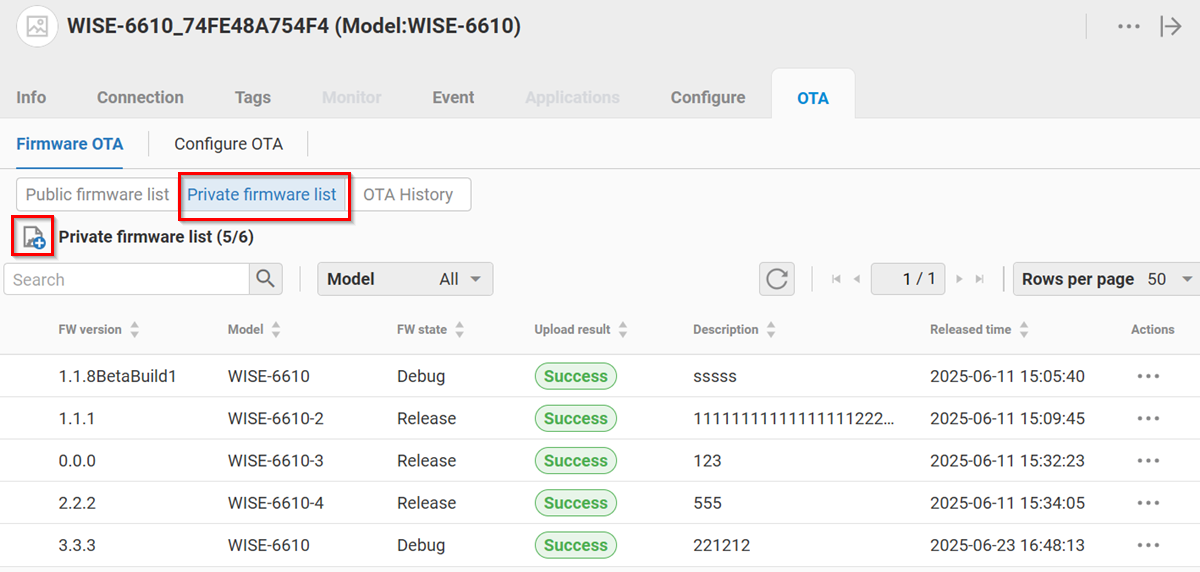Click the exit panel arrow icon
Viewport: 1200px width, 572px height.
[x=1170, y=27]
